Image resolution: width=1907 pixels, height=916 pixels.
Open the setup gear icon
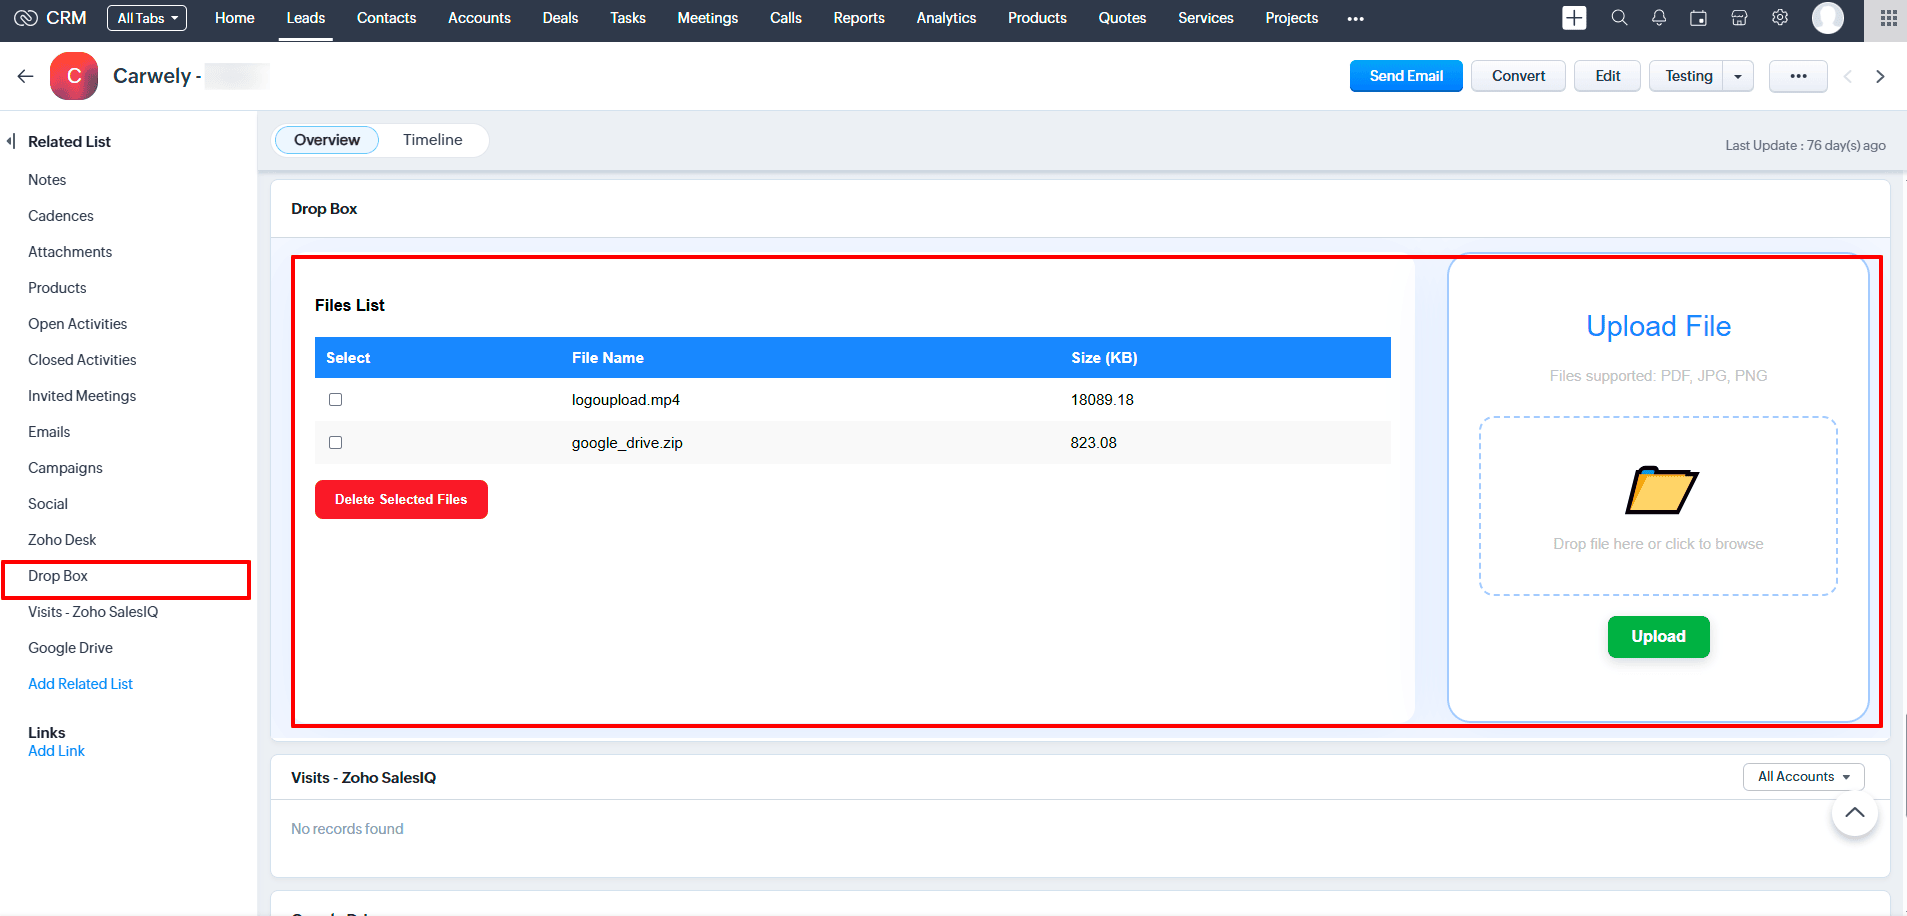tap(1780, 18)
